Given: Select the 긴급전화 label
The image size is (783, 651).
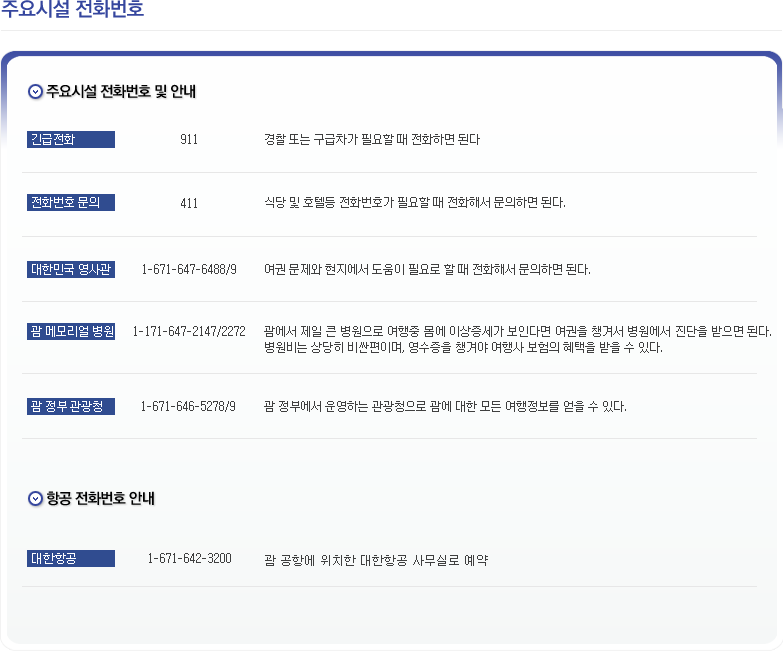Looking at the screenshot, I should click(71, 140).
